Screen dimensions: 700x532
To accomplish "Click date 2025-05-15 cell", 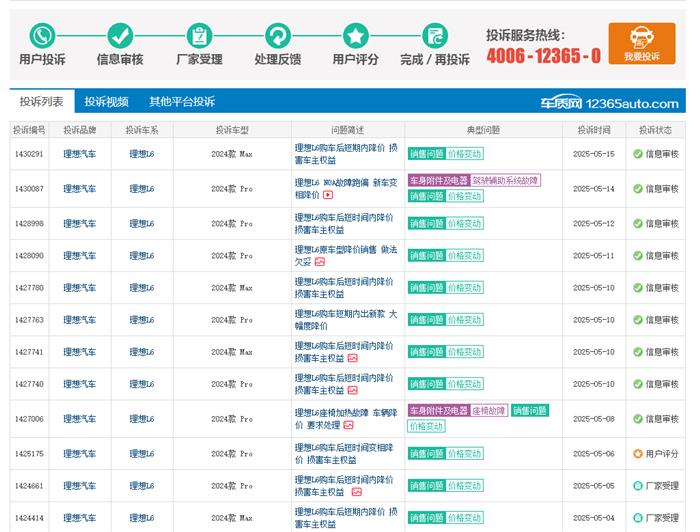I will 594,154.
